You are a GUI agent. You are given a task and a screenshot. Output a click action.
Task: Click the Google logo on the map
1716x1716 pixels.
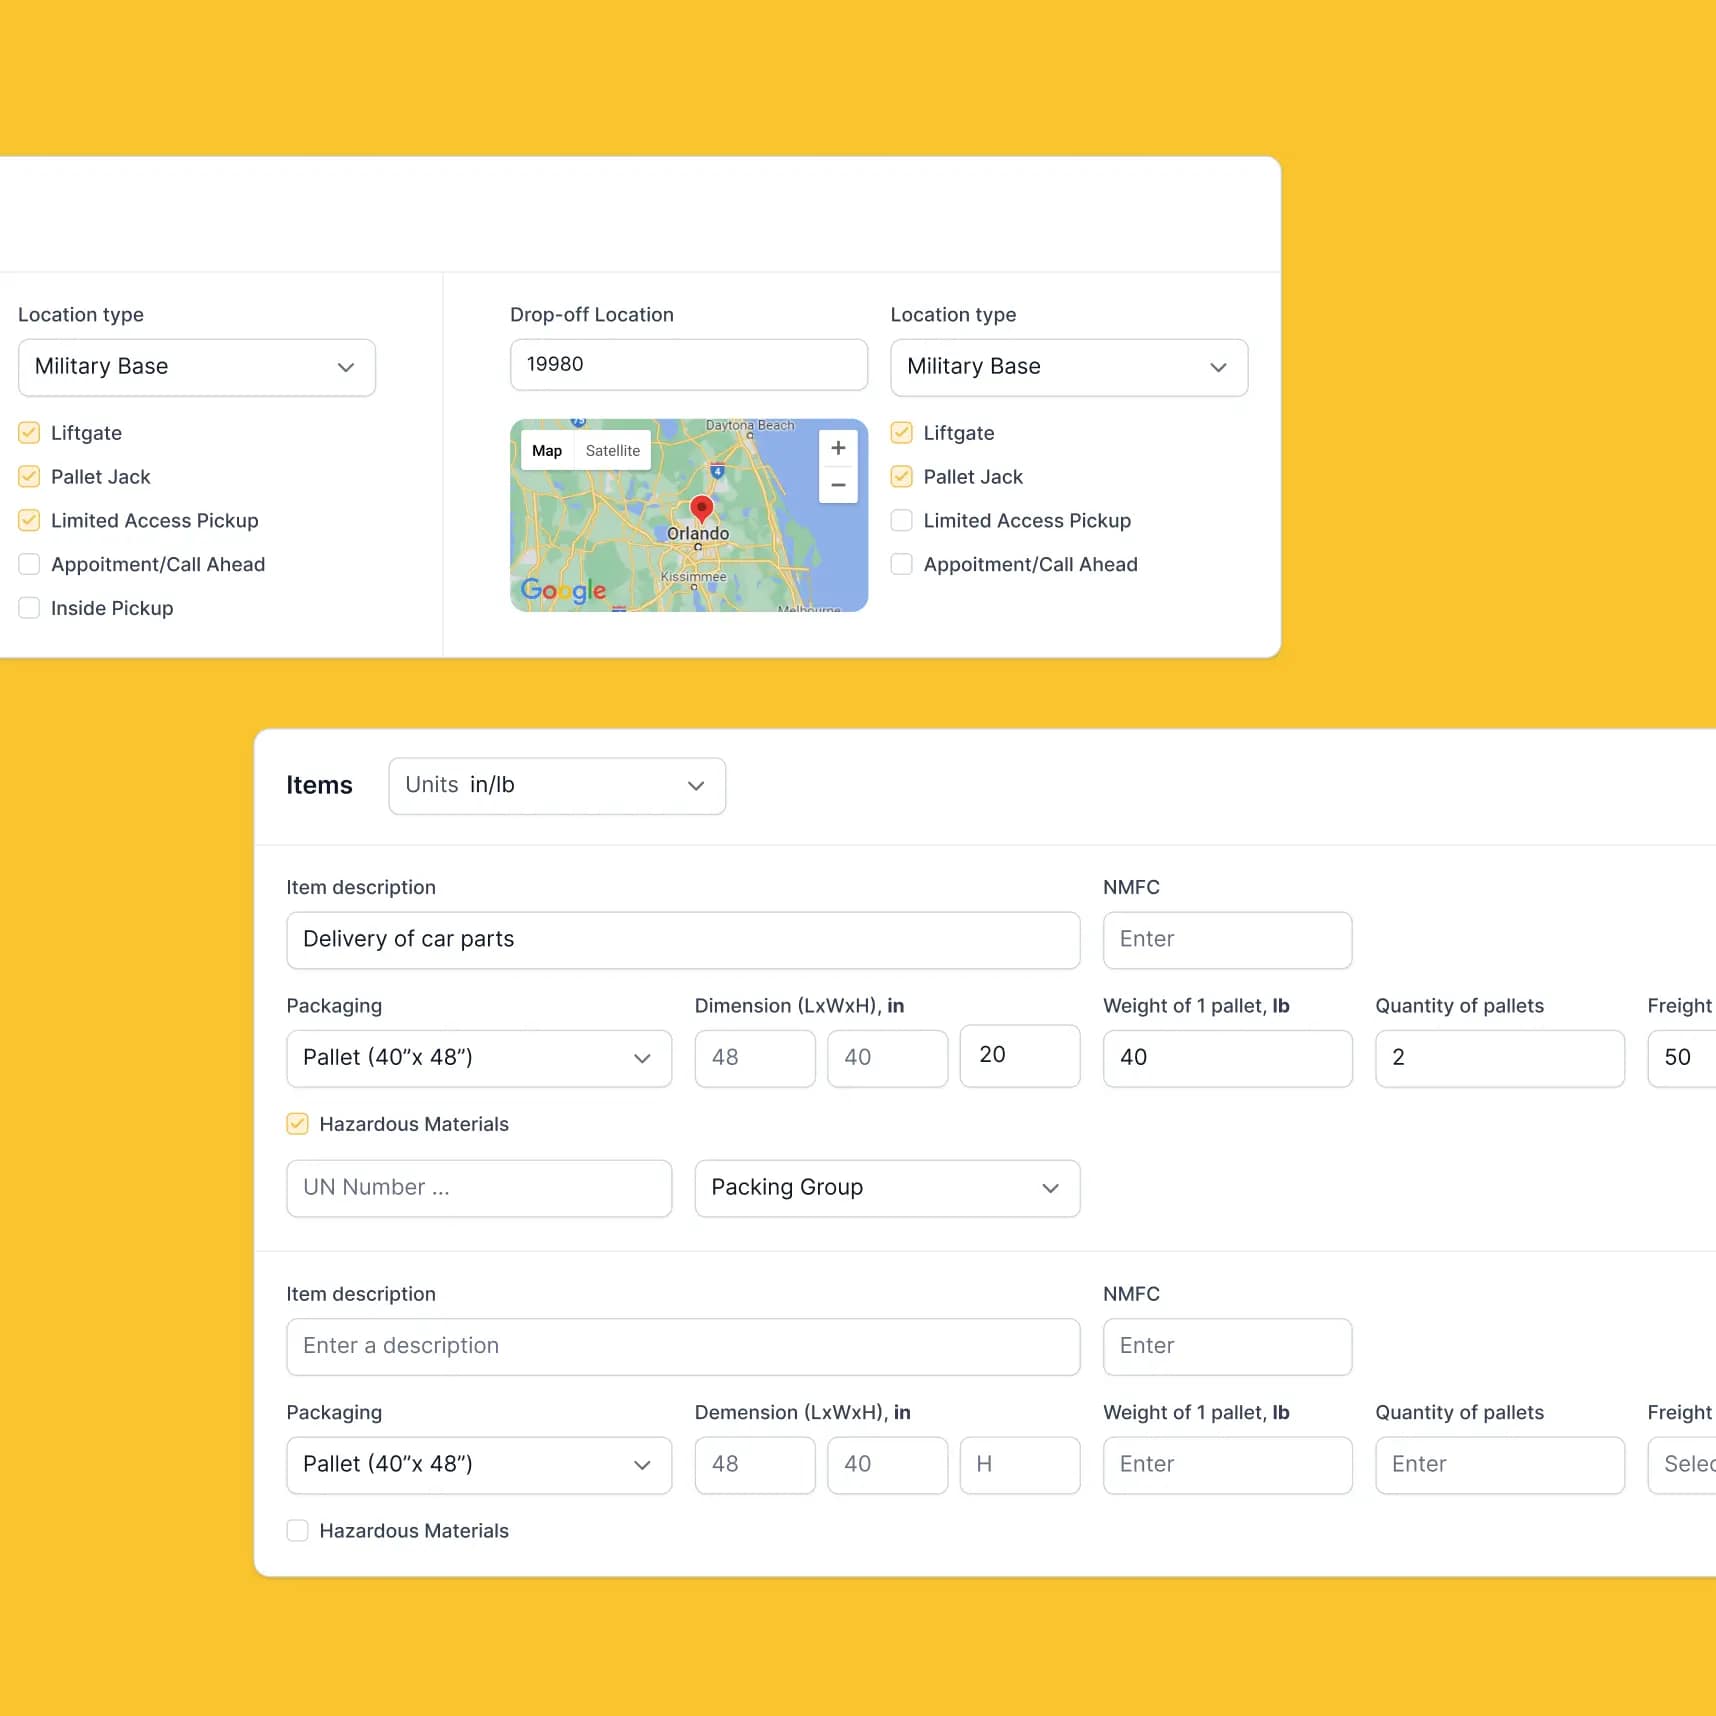pos(563,590)
